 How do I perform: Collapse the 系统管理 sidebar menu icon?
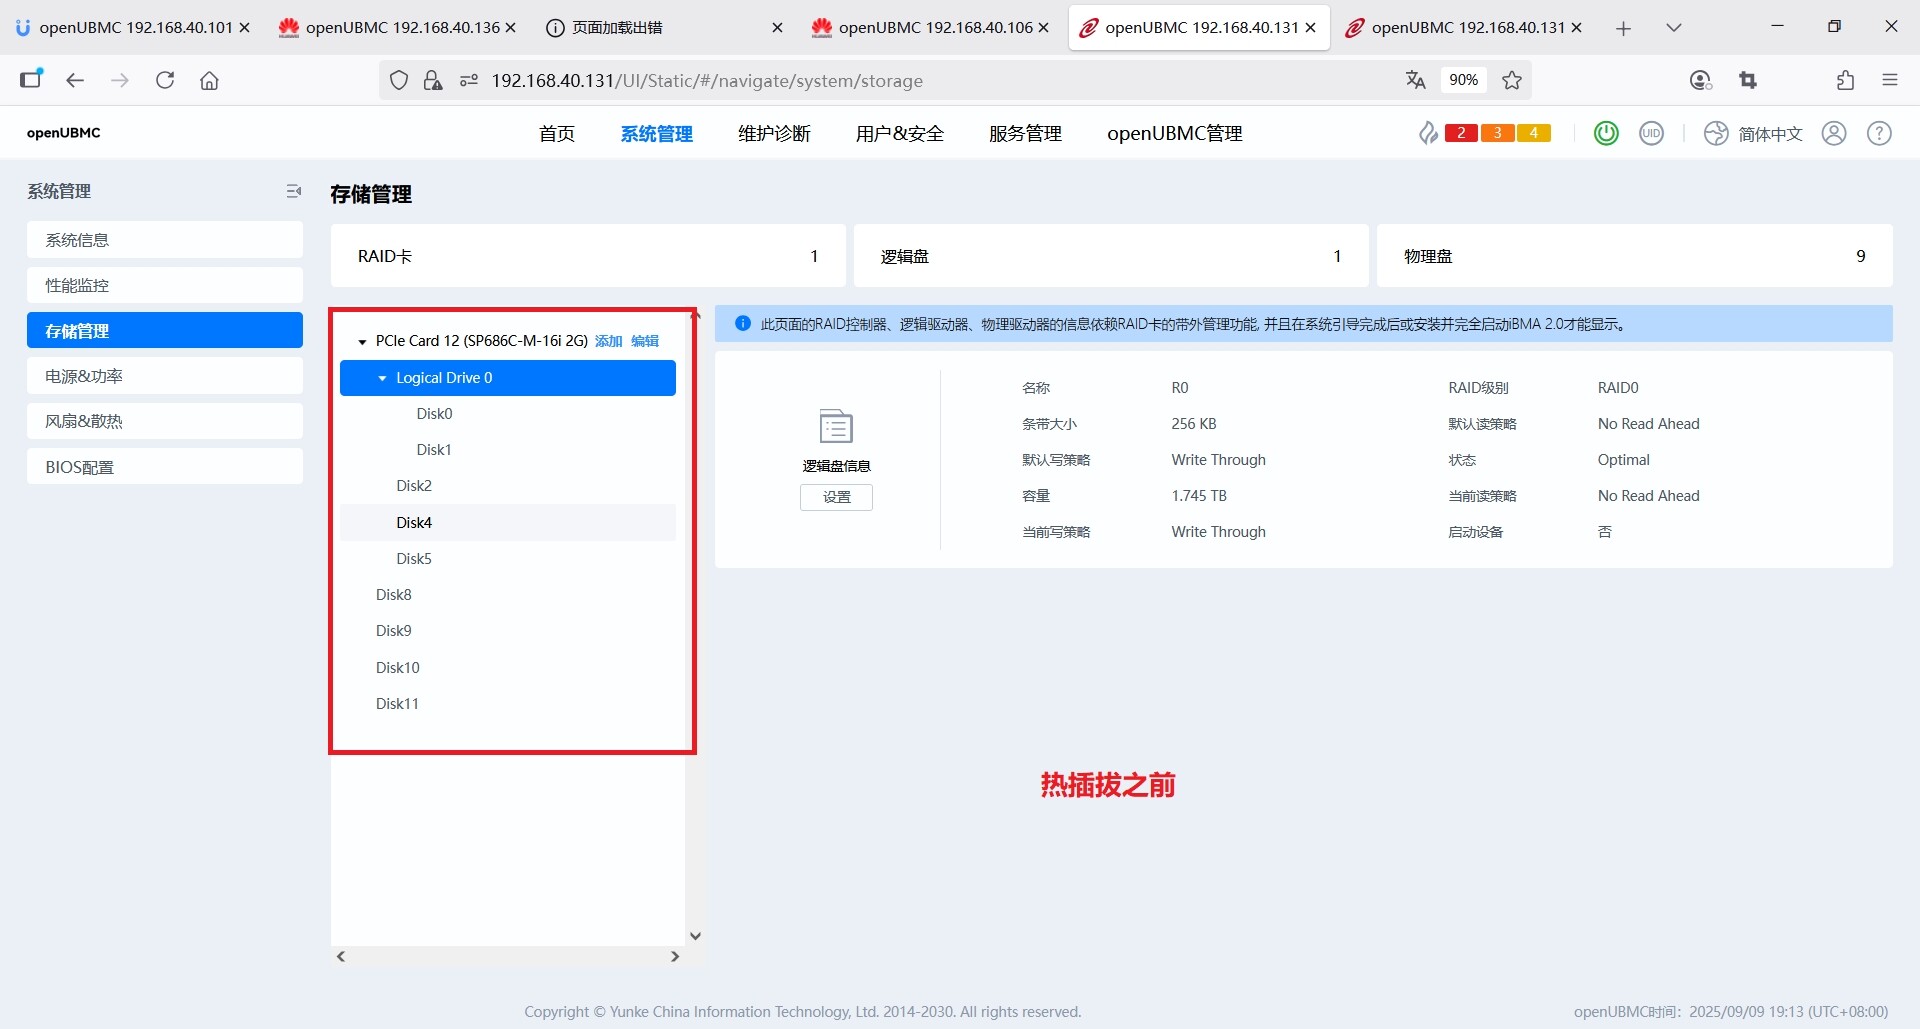[293, 191]
